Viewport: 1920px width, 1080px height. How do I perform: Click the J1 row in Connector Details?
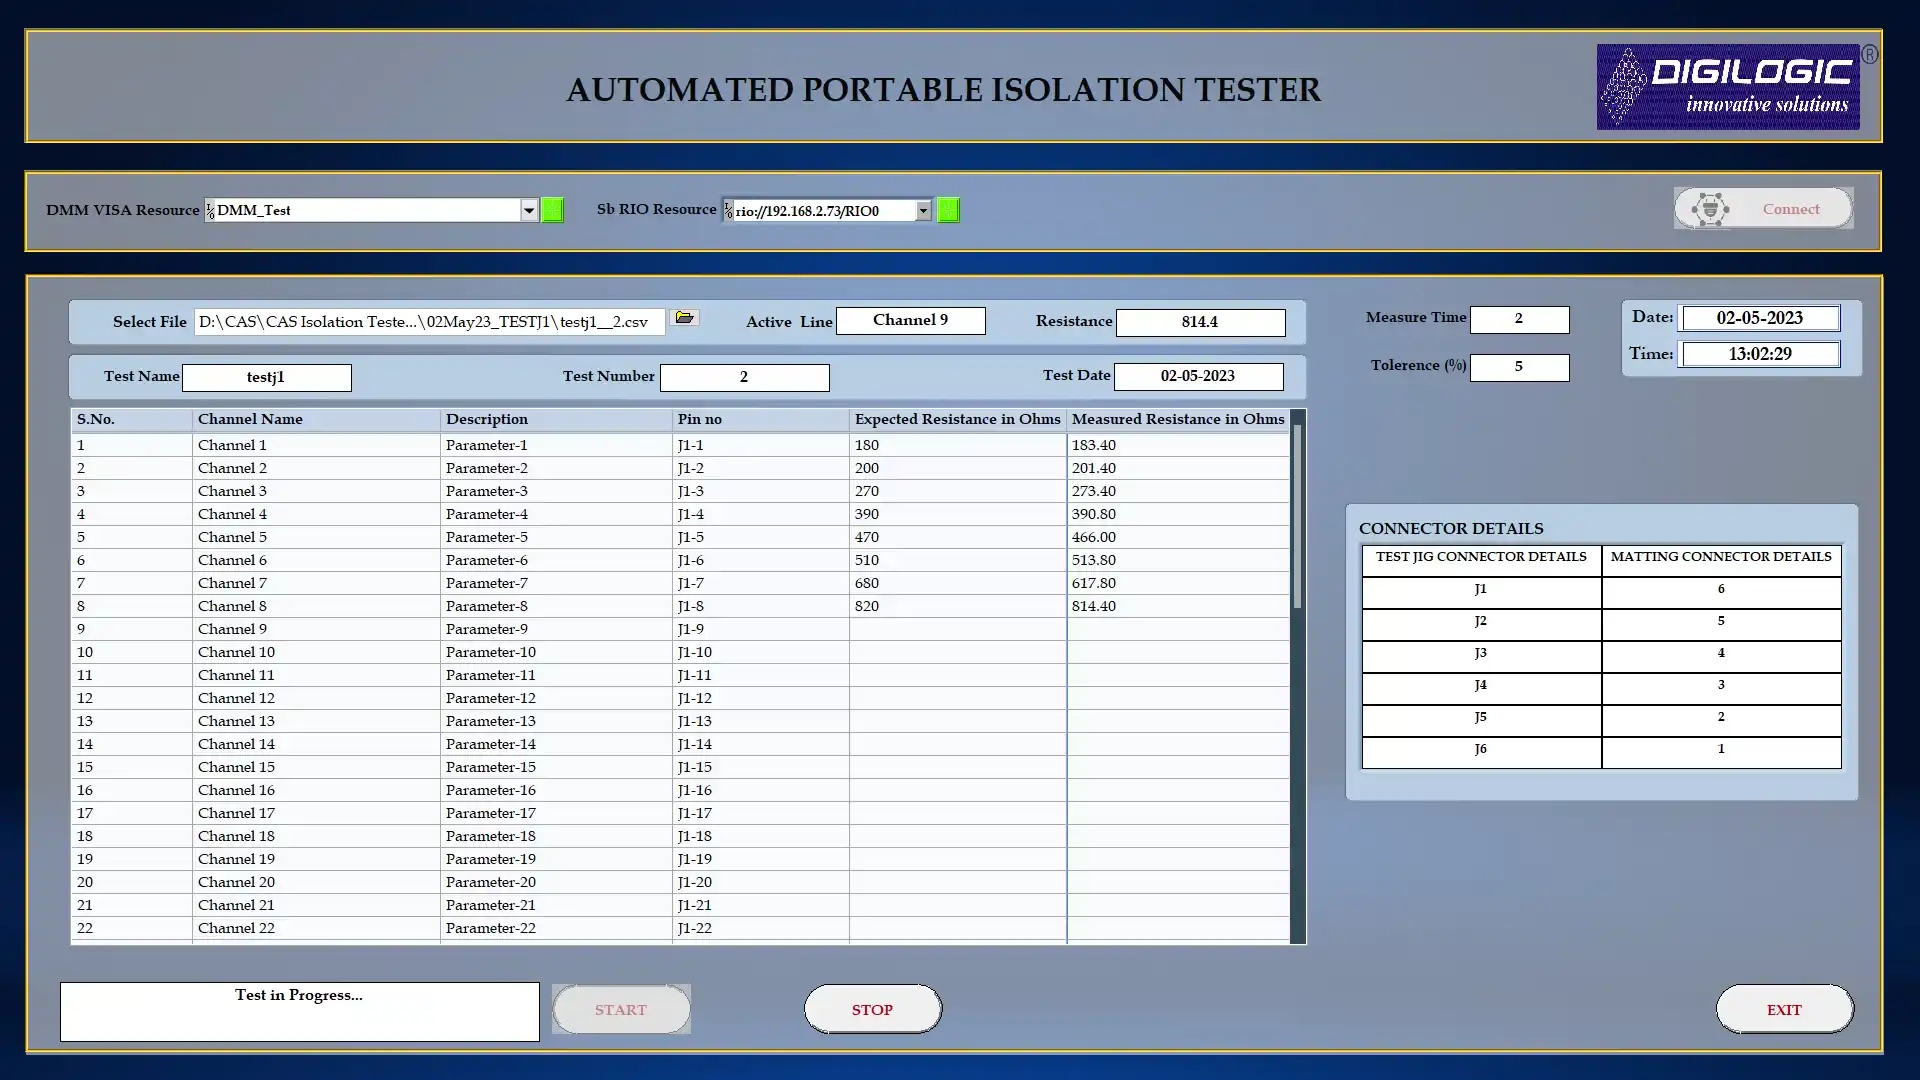pos(1481,590)
